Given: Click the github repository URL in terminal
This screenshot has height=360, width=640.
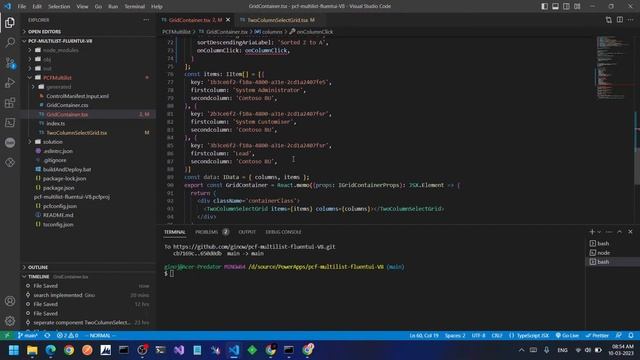Looking at the screenshot, I should 254,247.
